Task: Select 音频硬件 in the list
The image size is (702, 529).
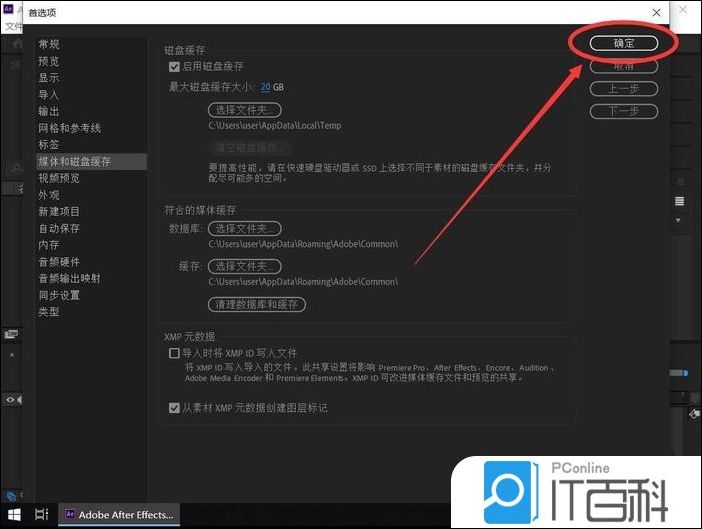Action: click(59, 262)
